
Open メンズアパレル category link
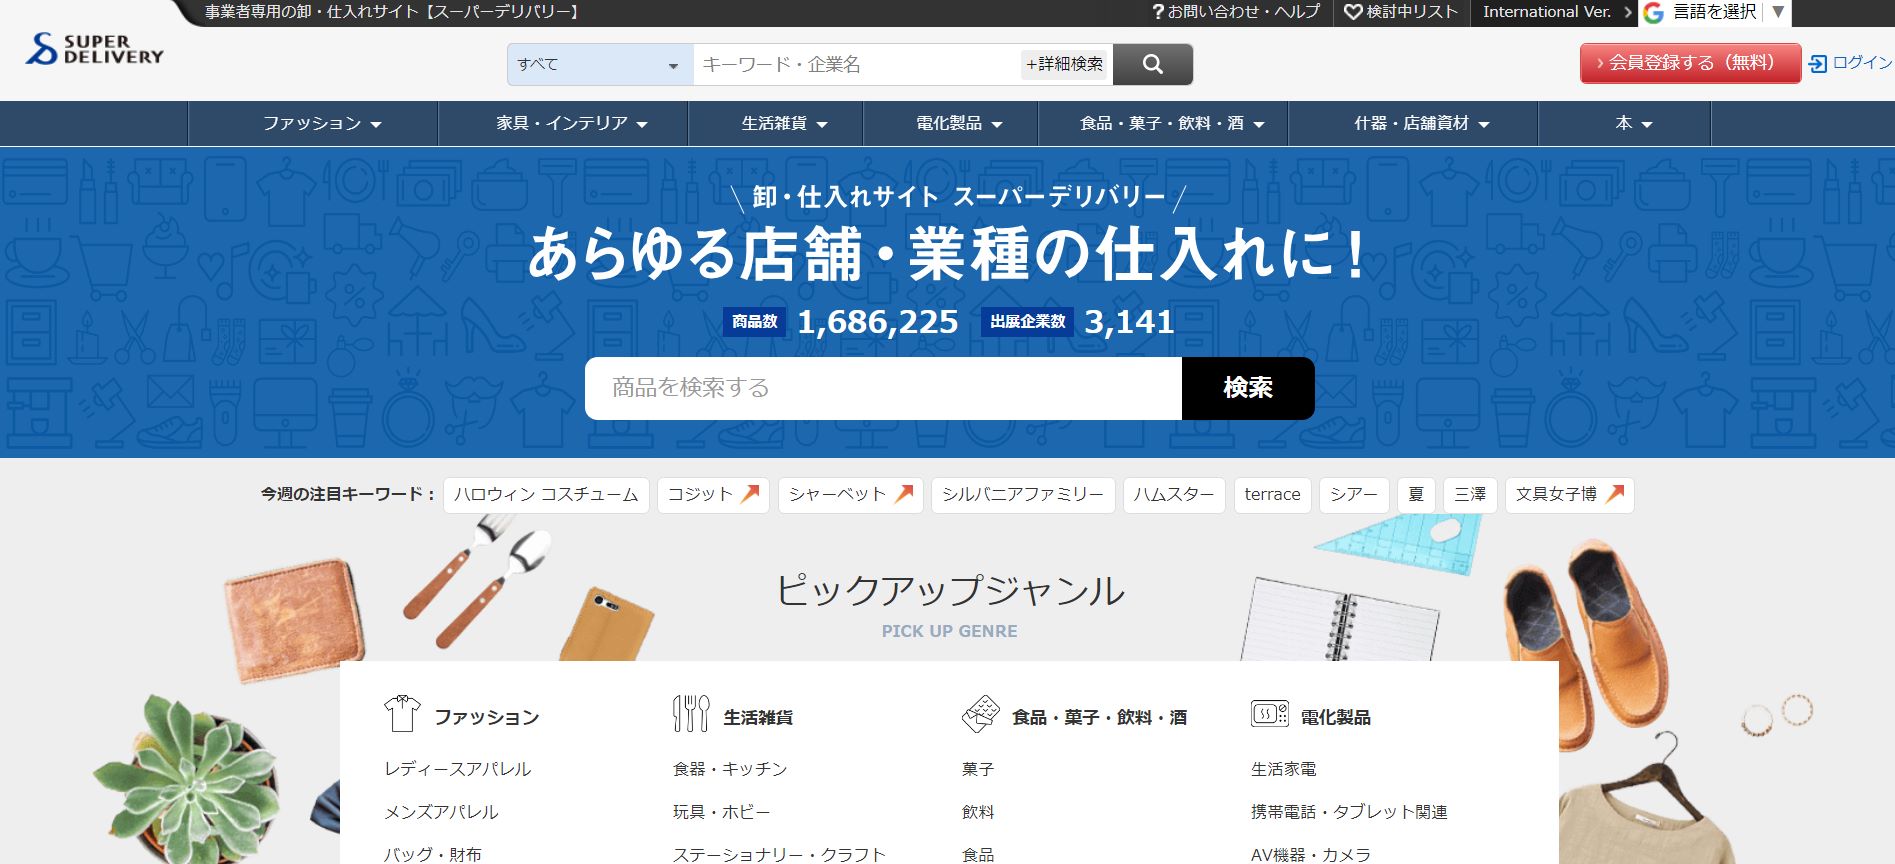(441, 812)
